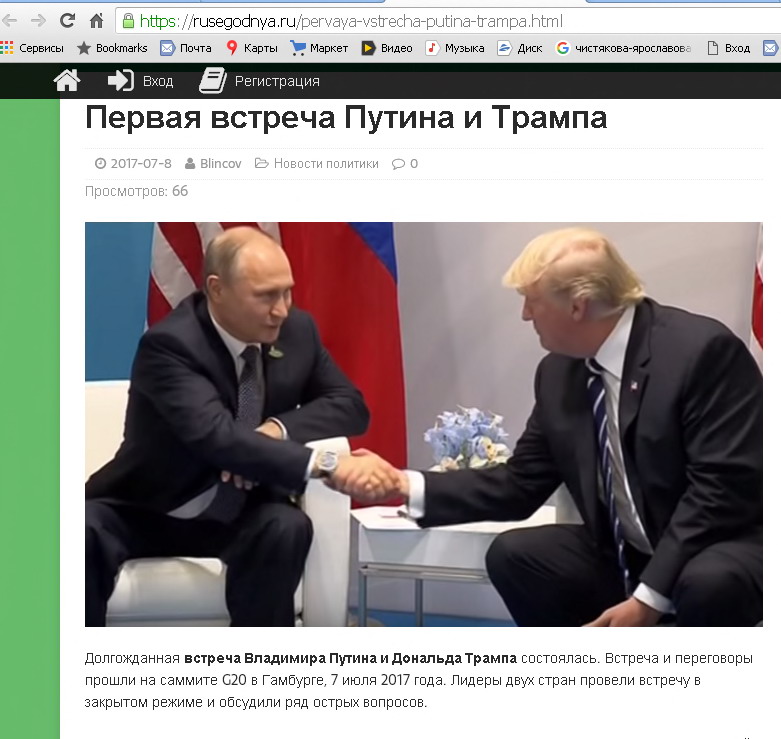Open the Видео bookmark
This screenshot has height=739, width=781.
(x=387, y=48)
